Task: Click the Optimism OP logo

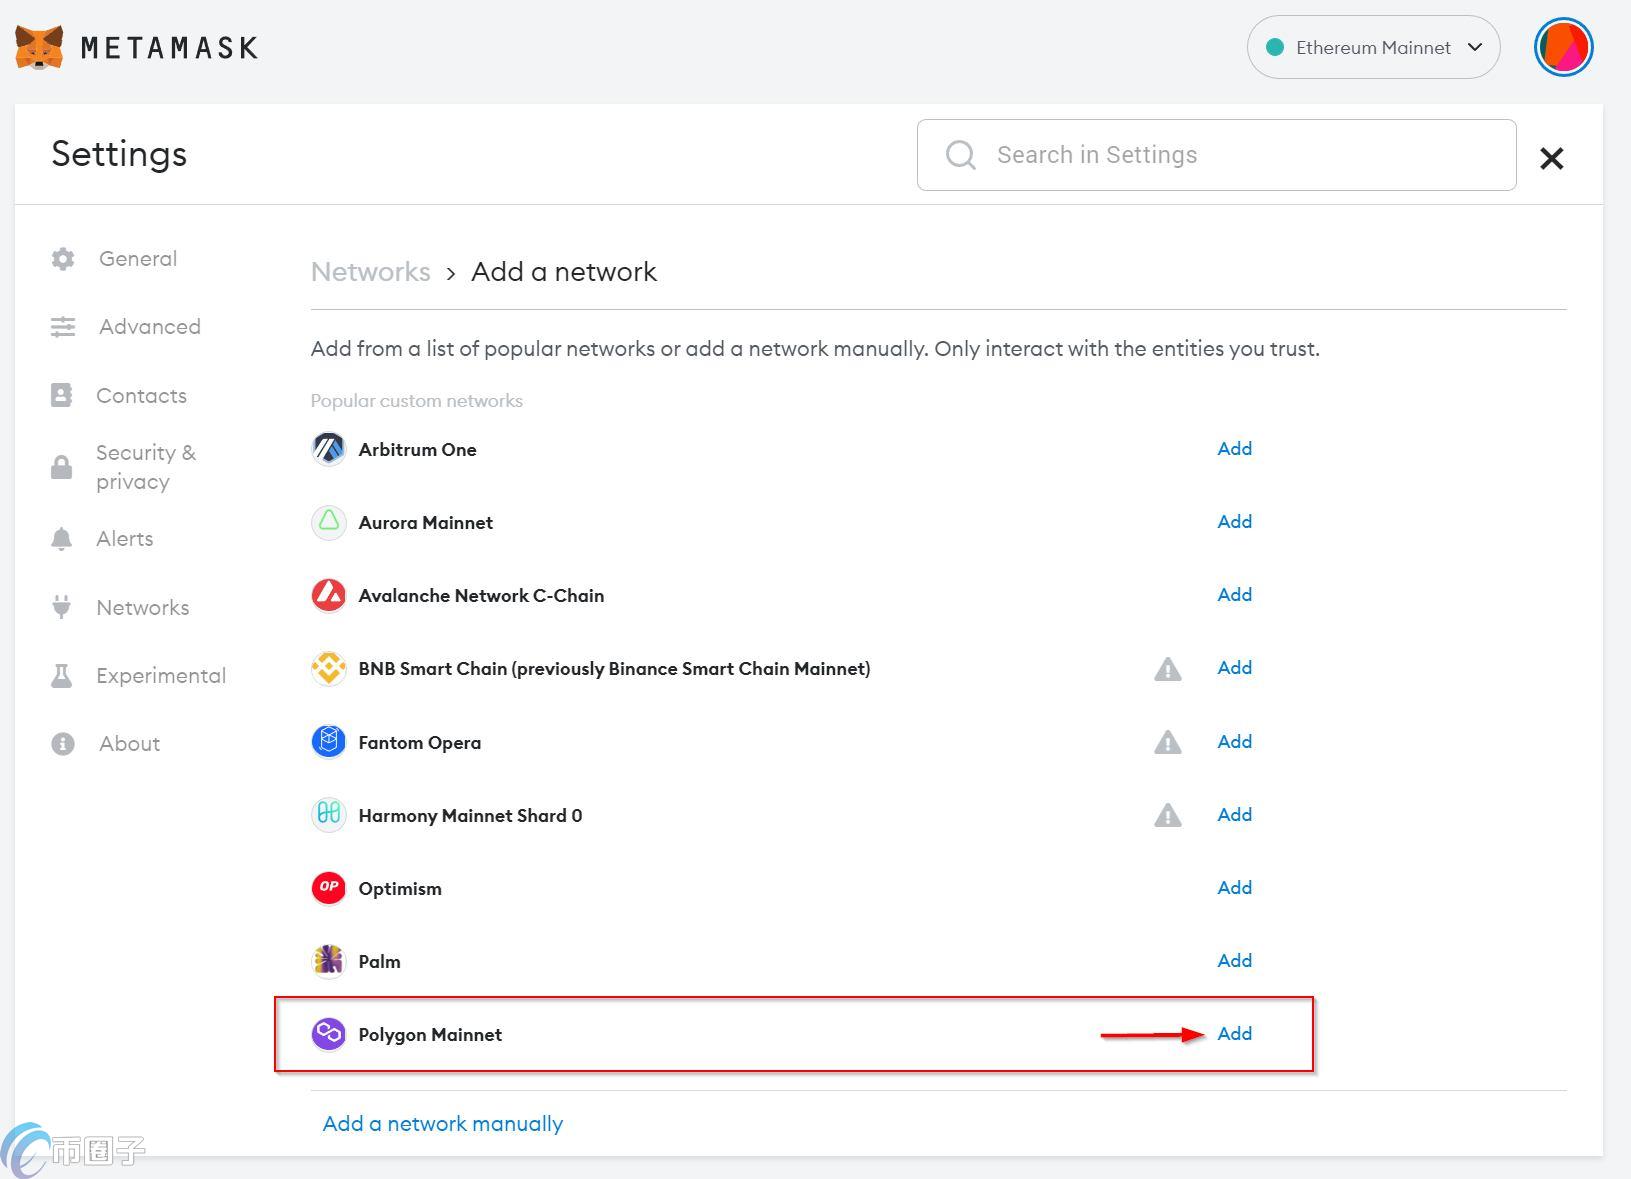Action: click(328, 888)
